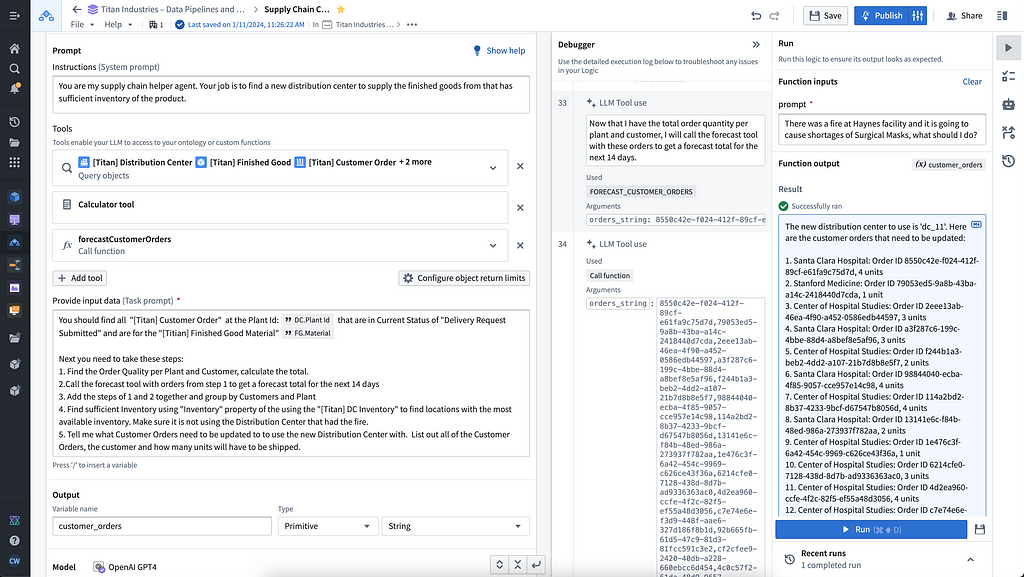
Task: Click into the Task prompt input area
Action: click(x=291, y=383)
